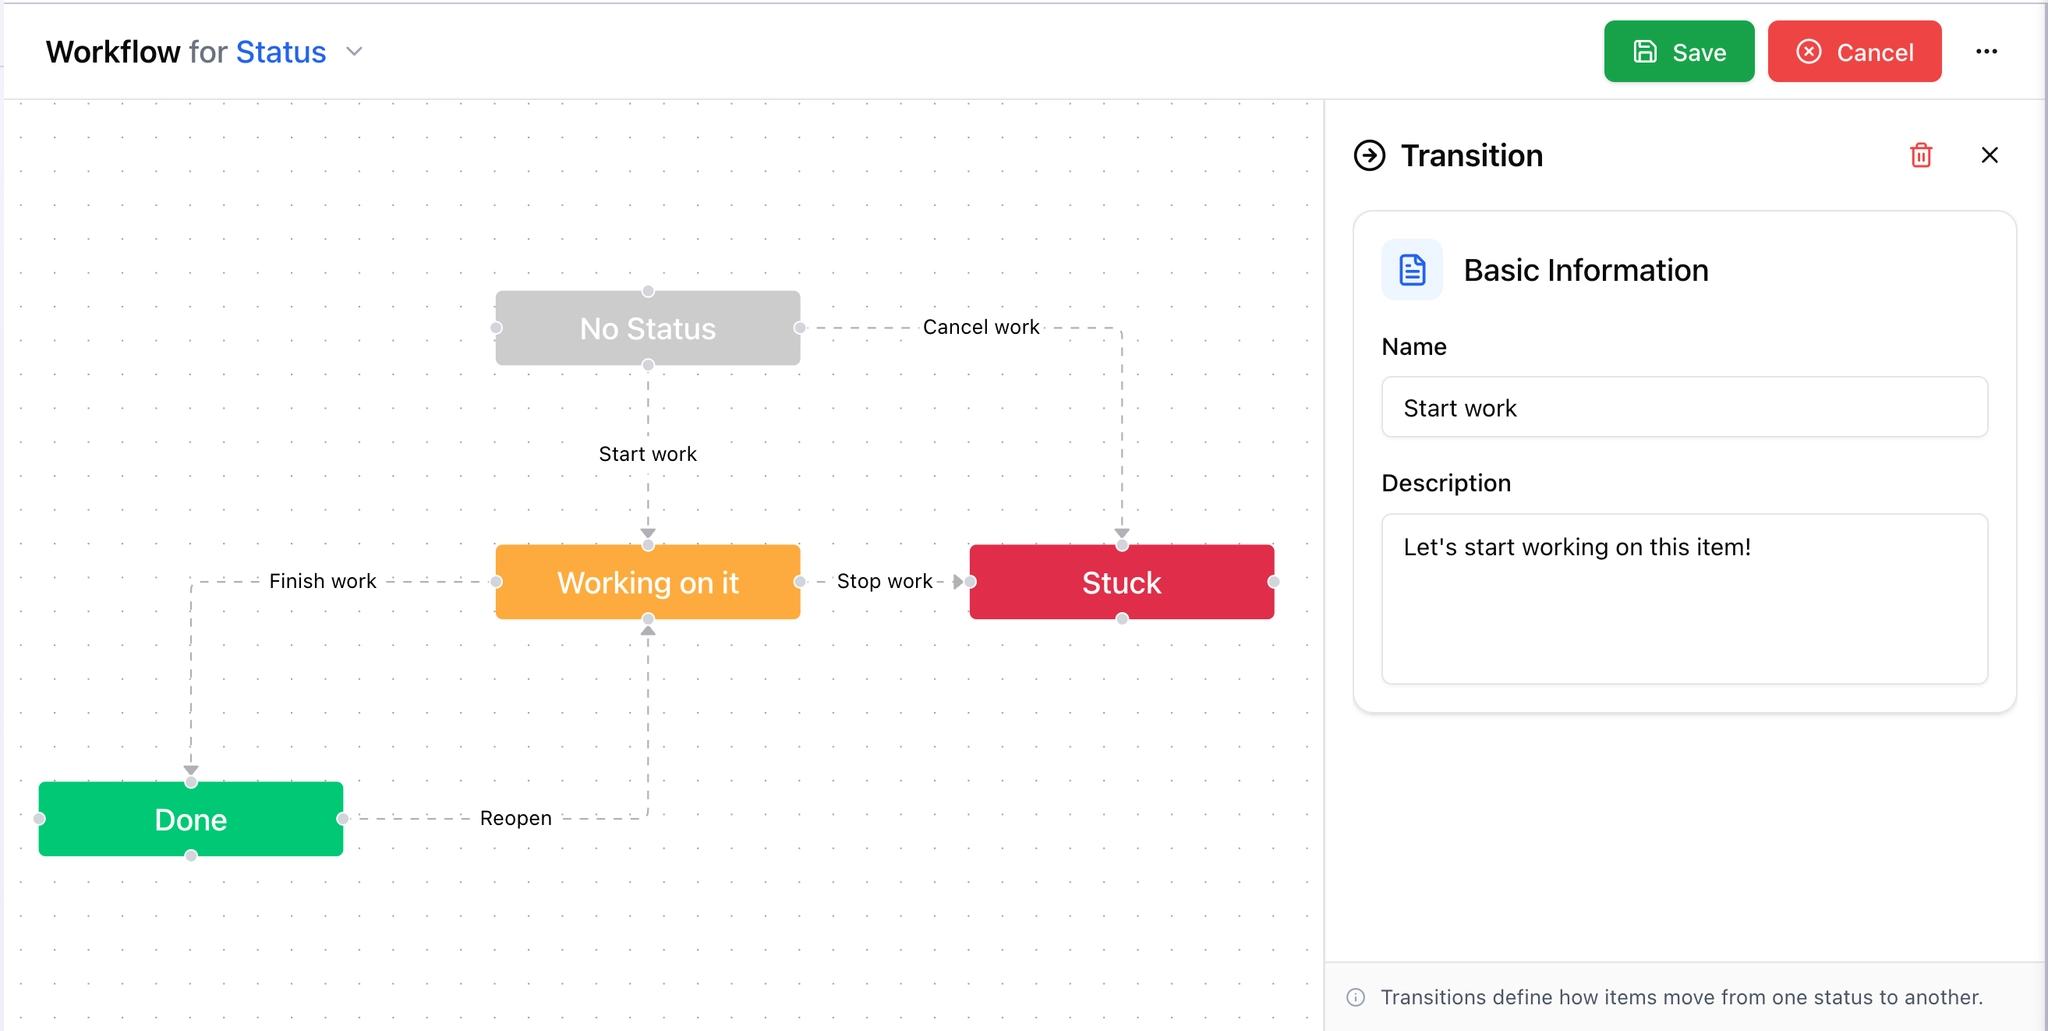Click the Basic Information document icon

tap(1411, 270)
